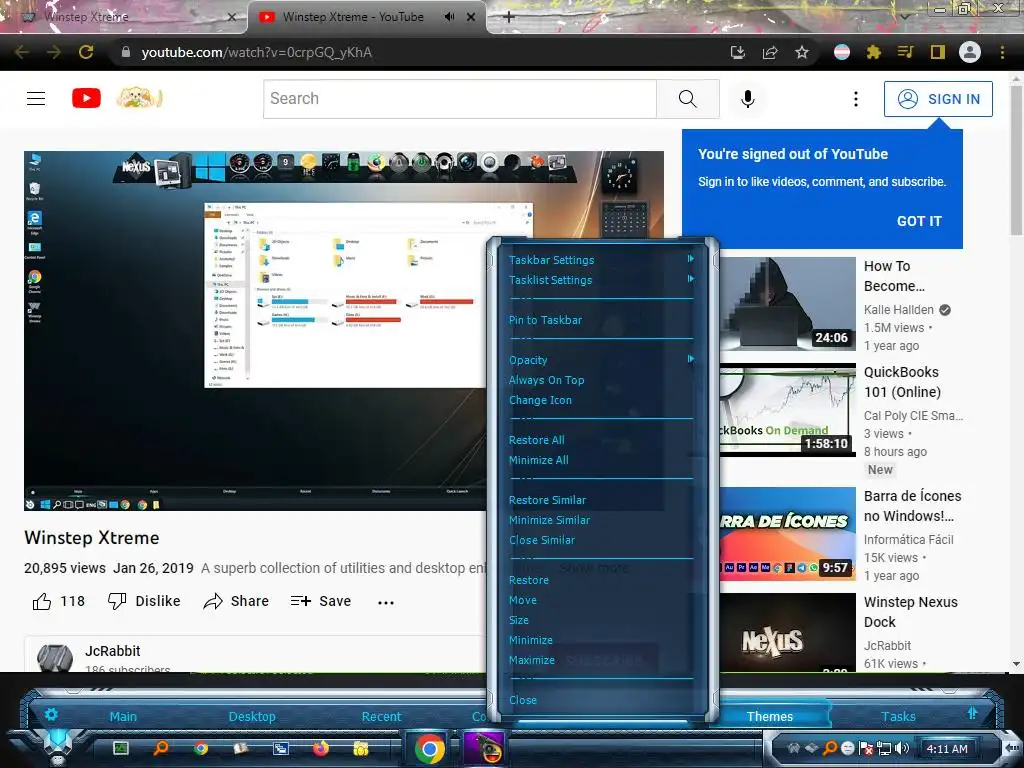Viewport: 1024px width, 768px height.
Task: Open Chrome three-dot menu
Action: coord(1002,52)
